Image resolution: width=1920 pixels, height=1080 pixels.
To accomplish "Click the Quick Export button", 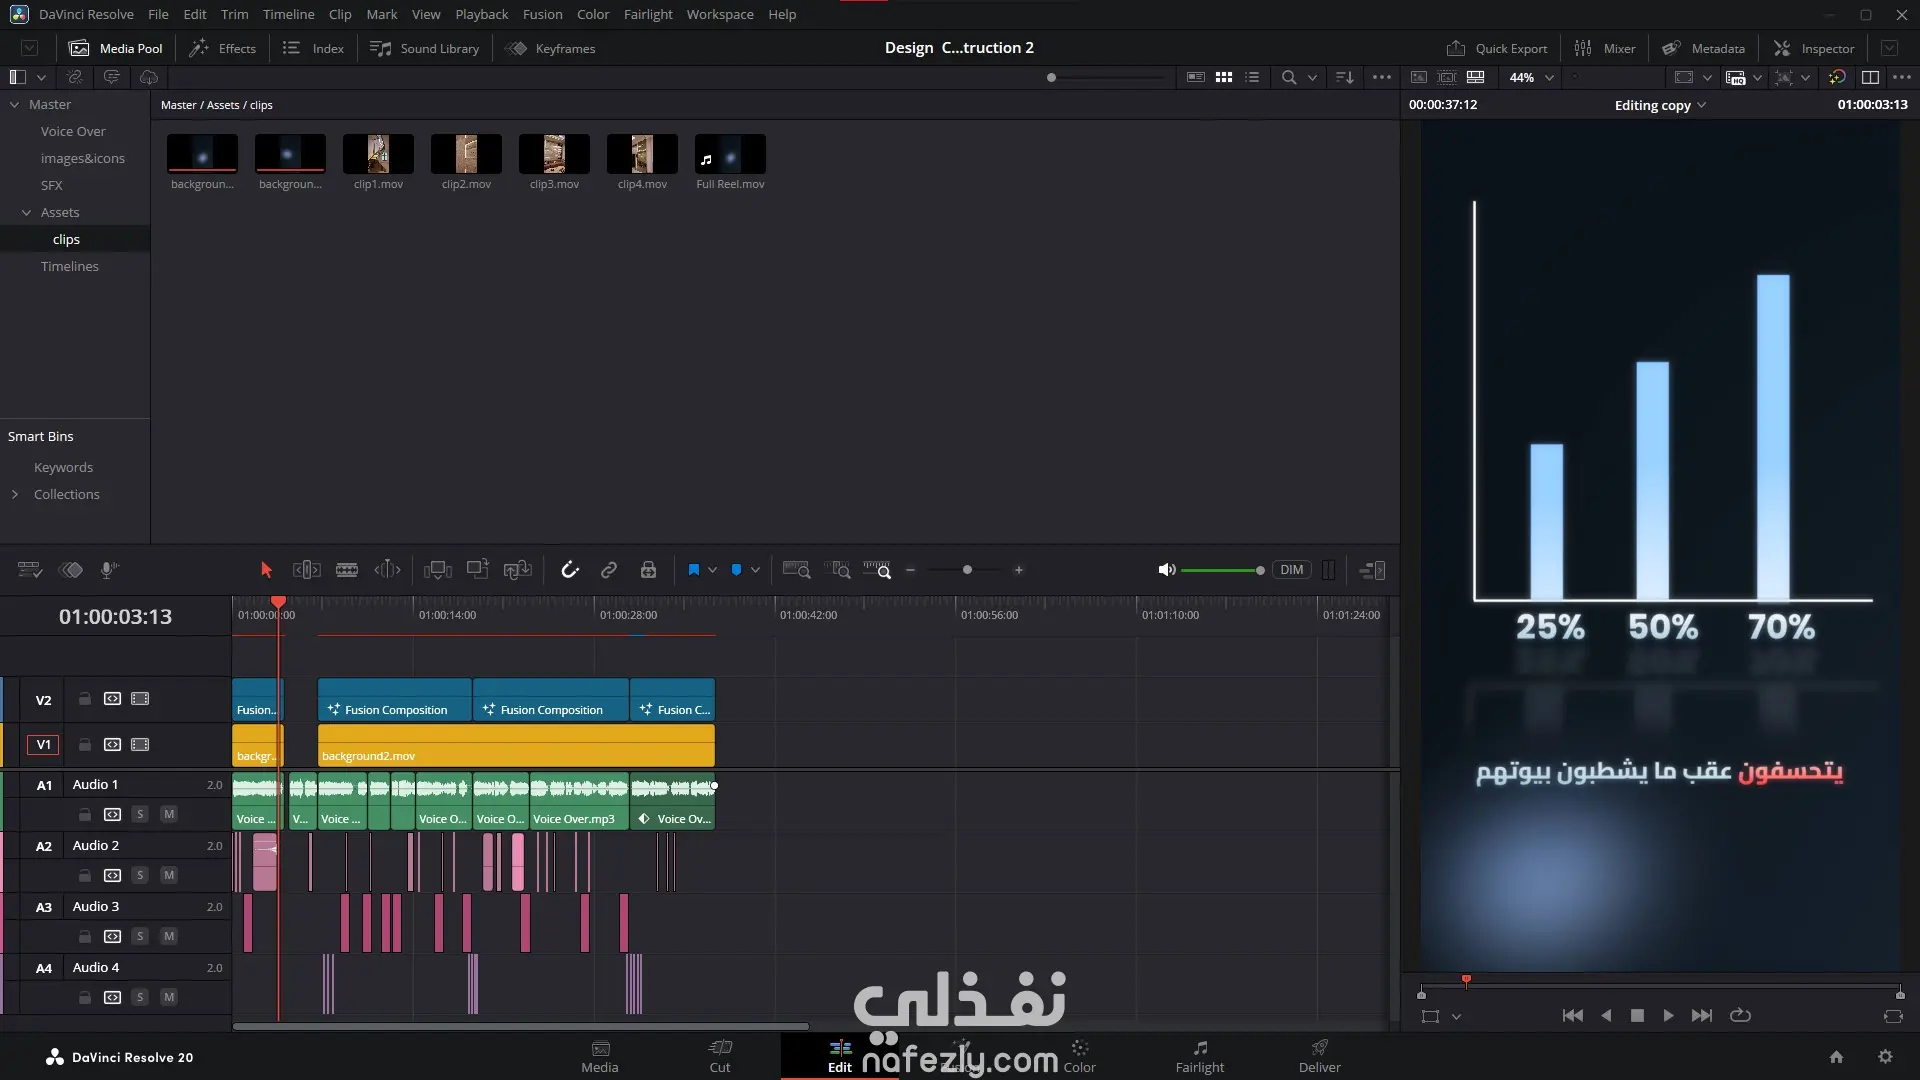I will pyautogui.click(x=1497, y=48).
